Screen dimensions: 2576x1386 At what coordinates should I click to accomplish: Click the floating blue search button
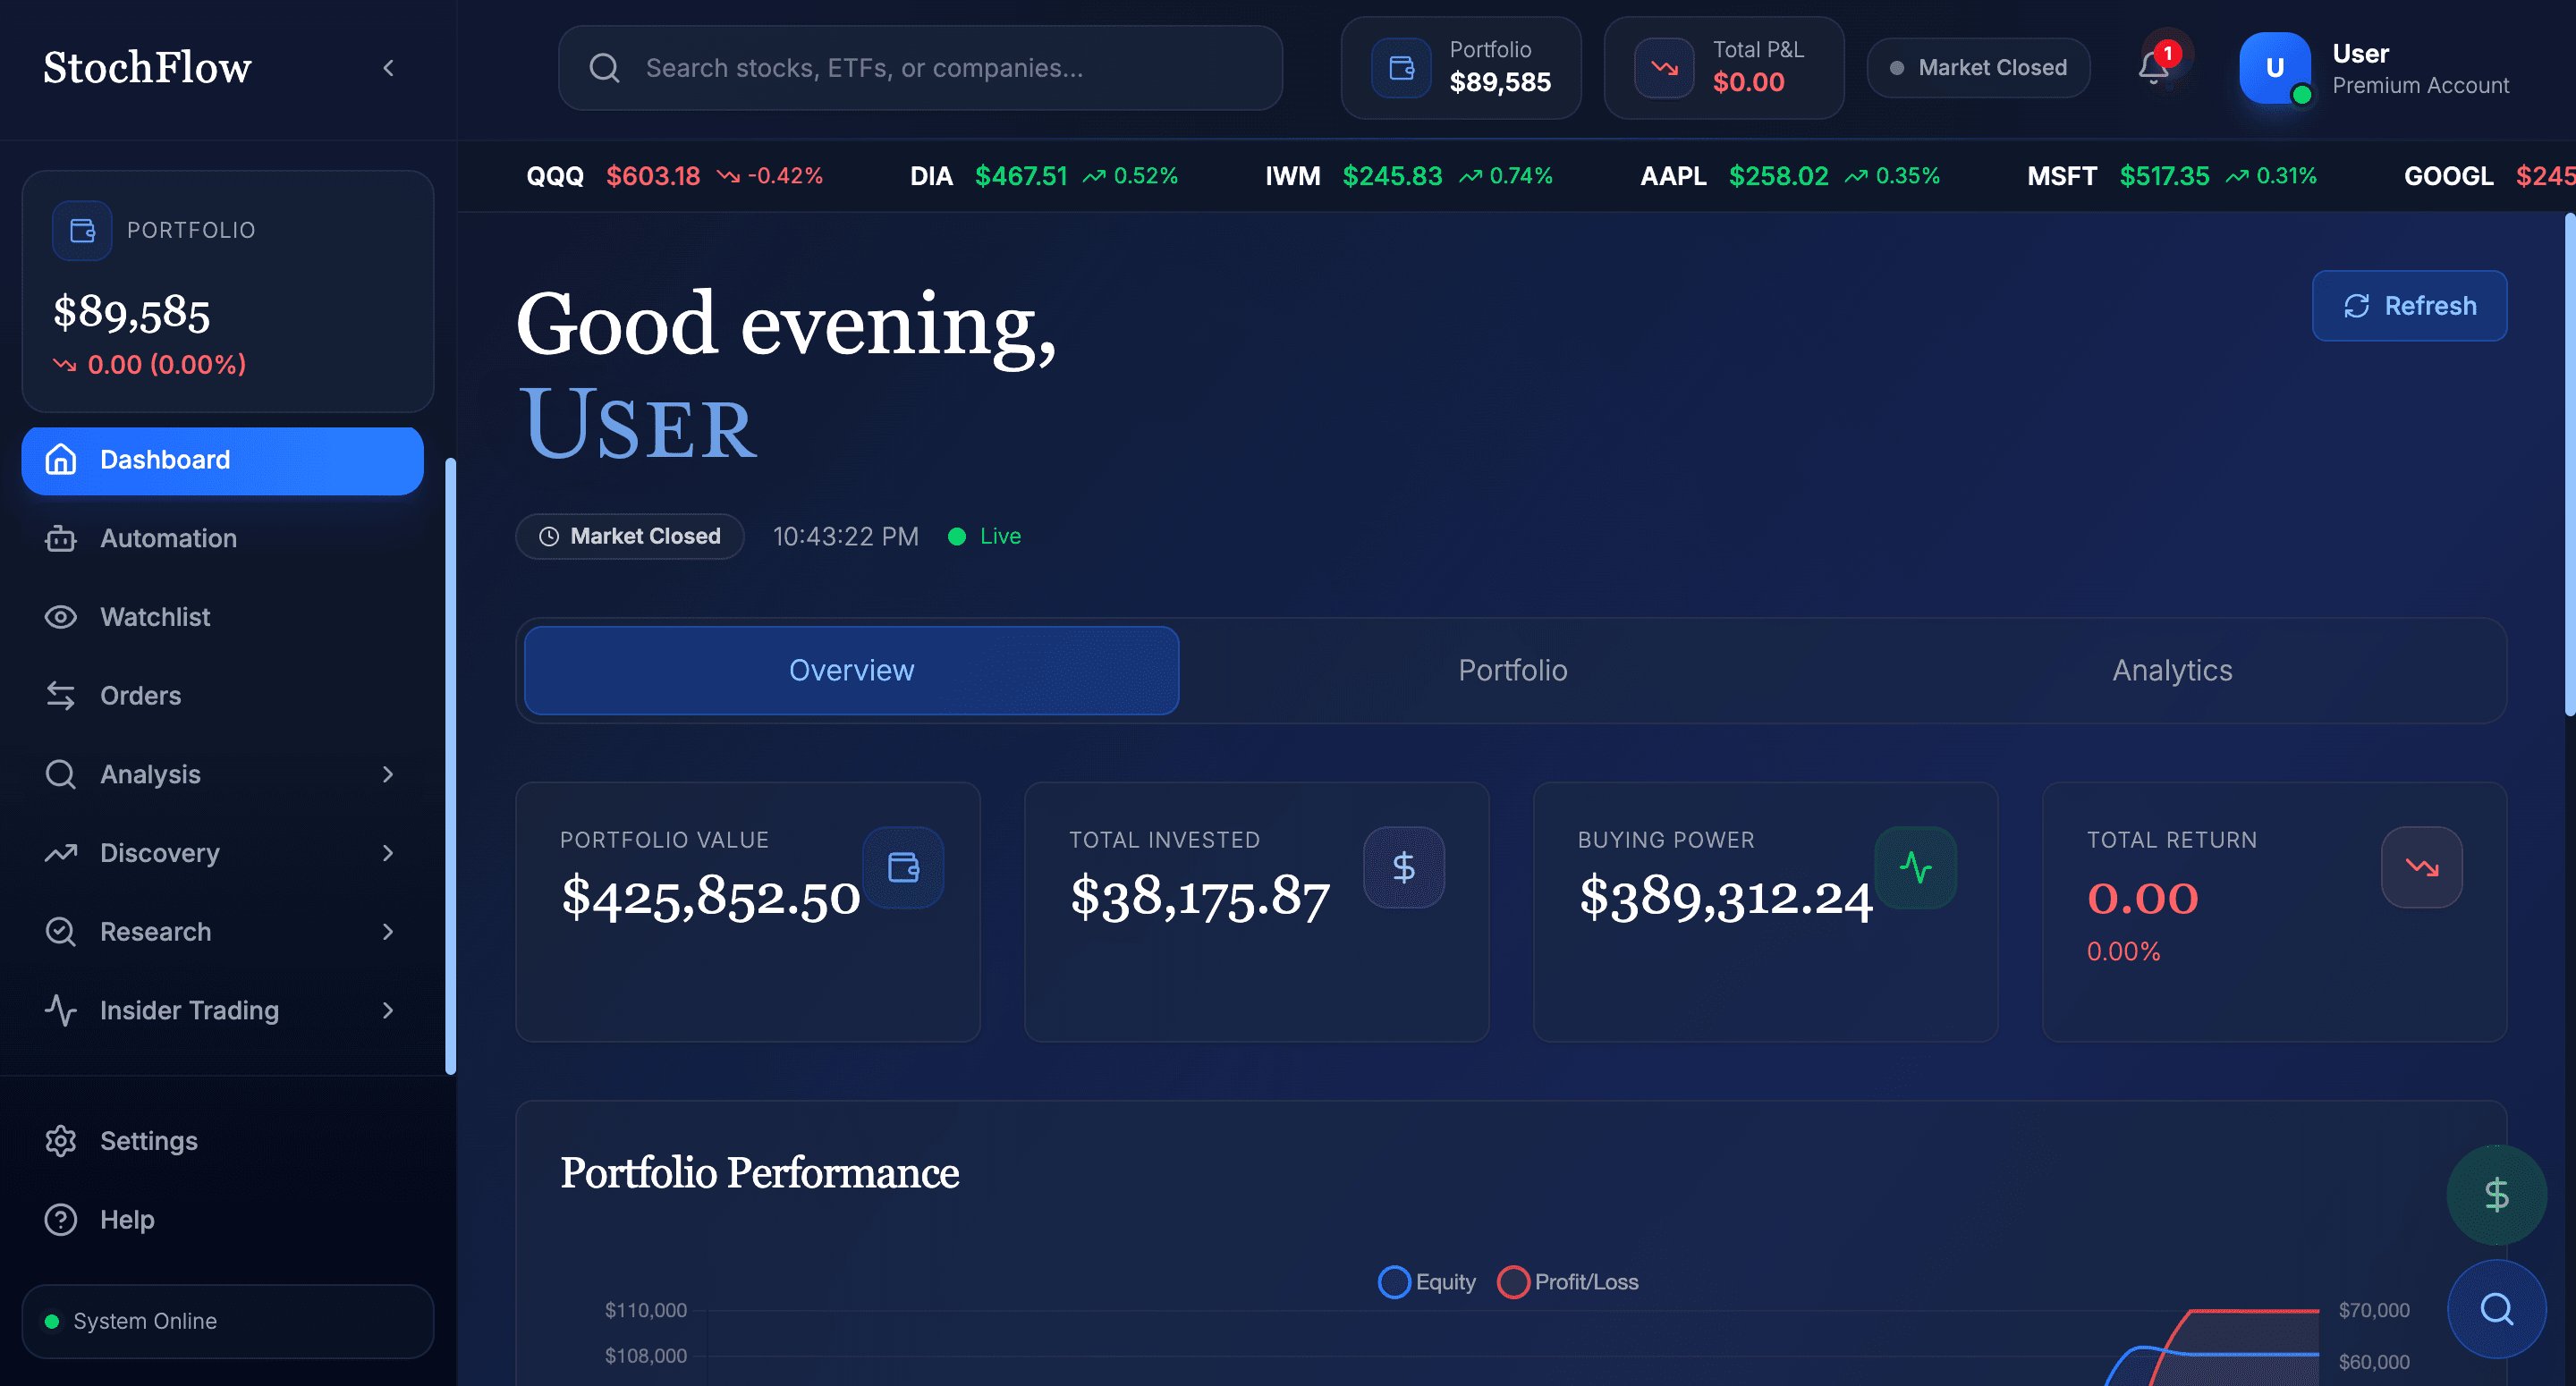(x=2496, y=1308)
